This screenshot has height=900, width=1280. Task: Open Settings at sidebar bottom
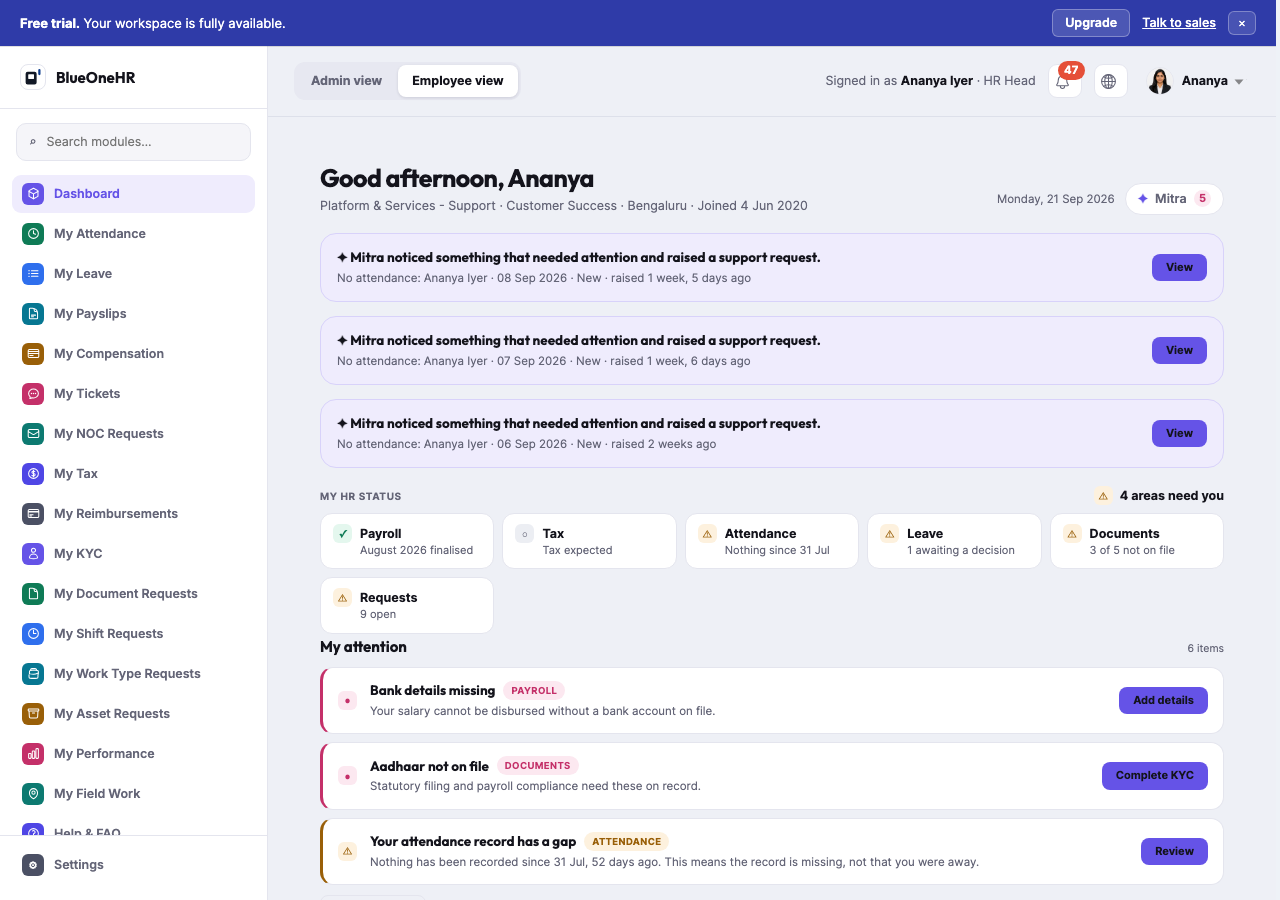click(133, 865)
